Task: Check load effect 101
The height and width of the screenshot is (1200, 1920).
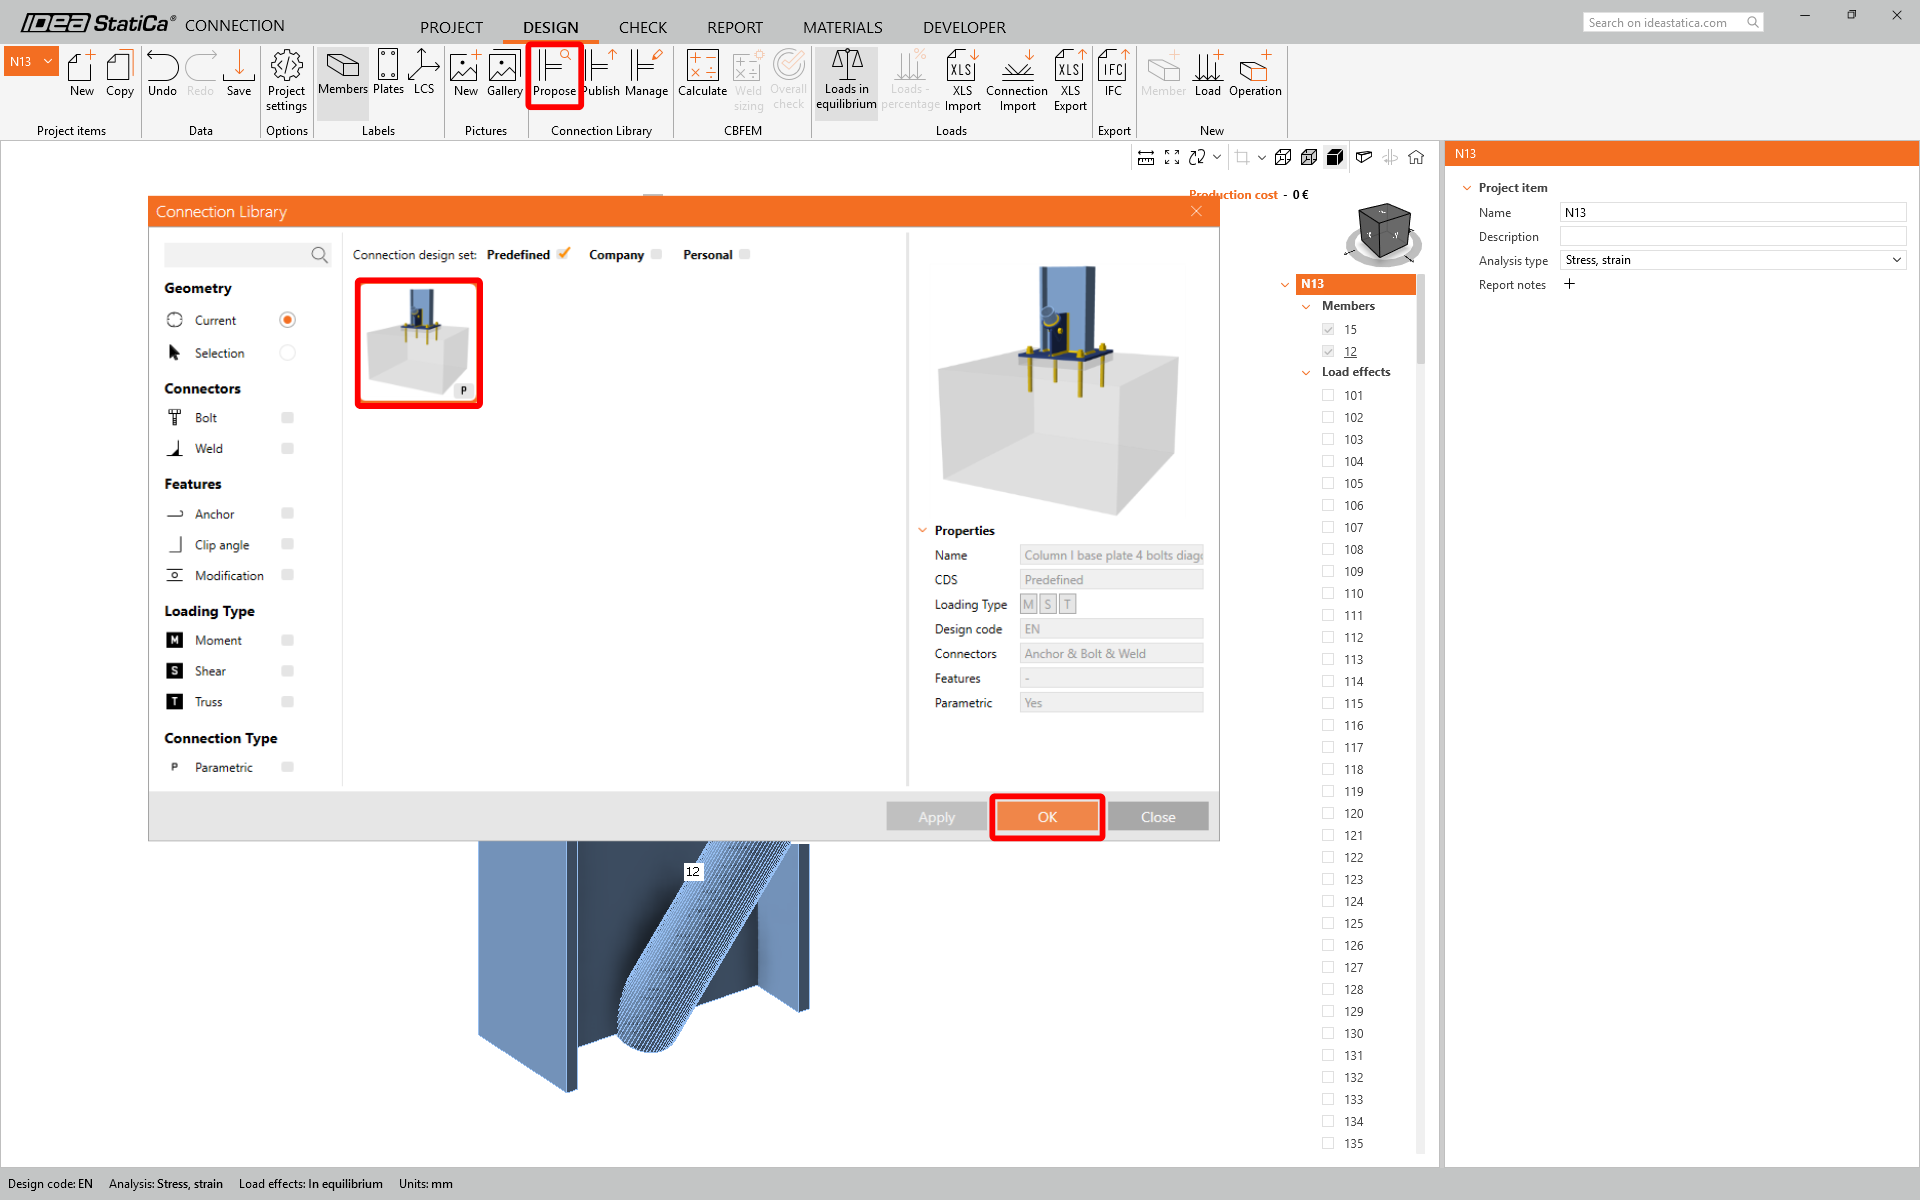Action: [x=1328, y=395]
